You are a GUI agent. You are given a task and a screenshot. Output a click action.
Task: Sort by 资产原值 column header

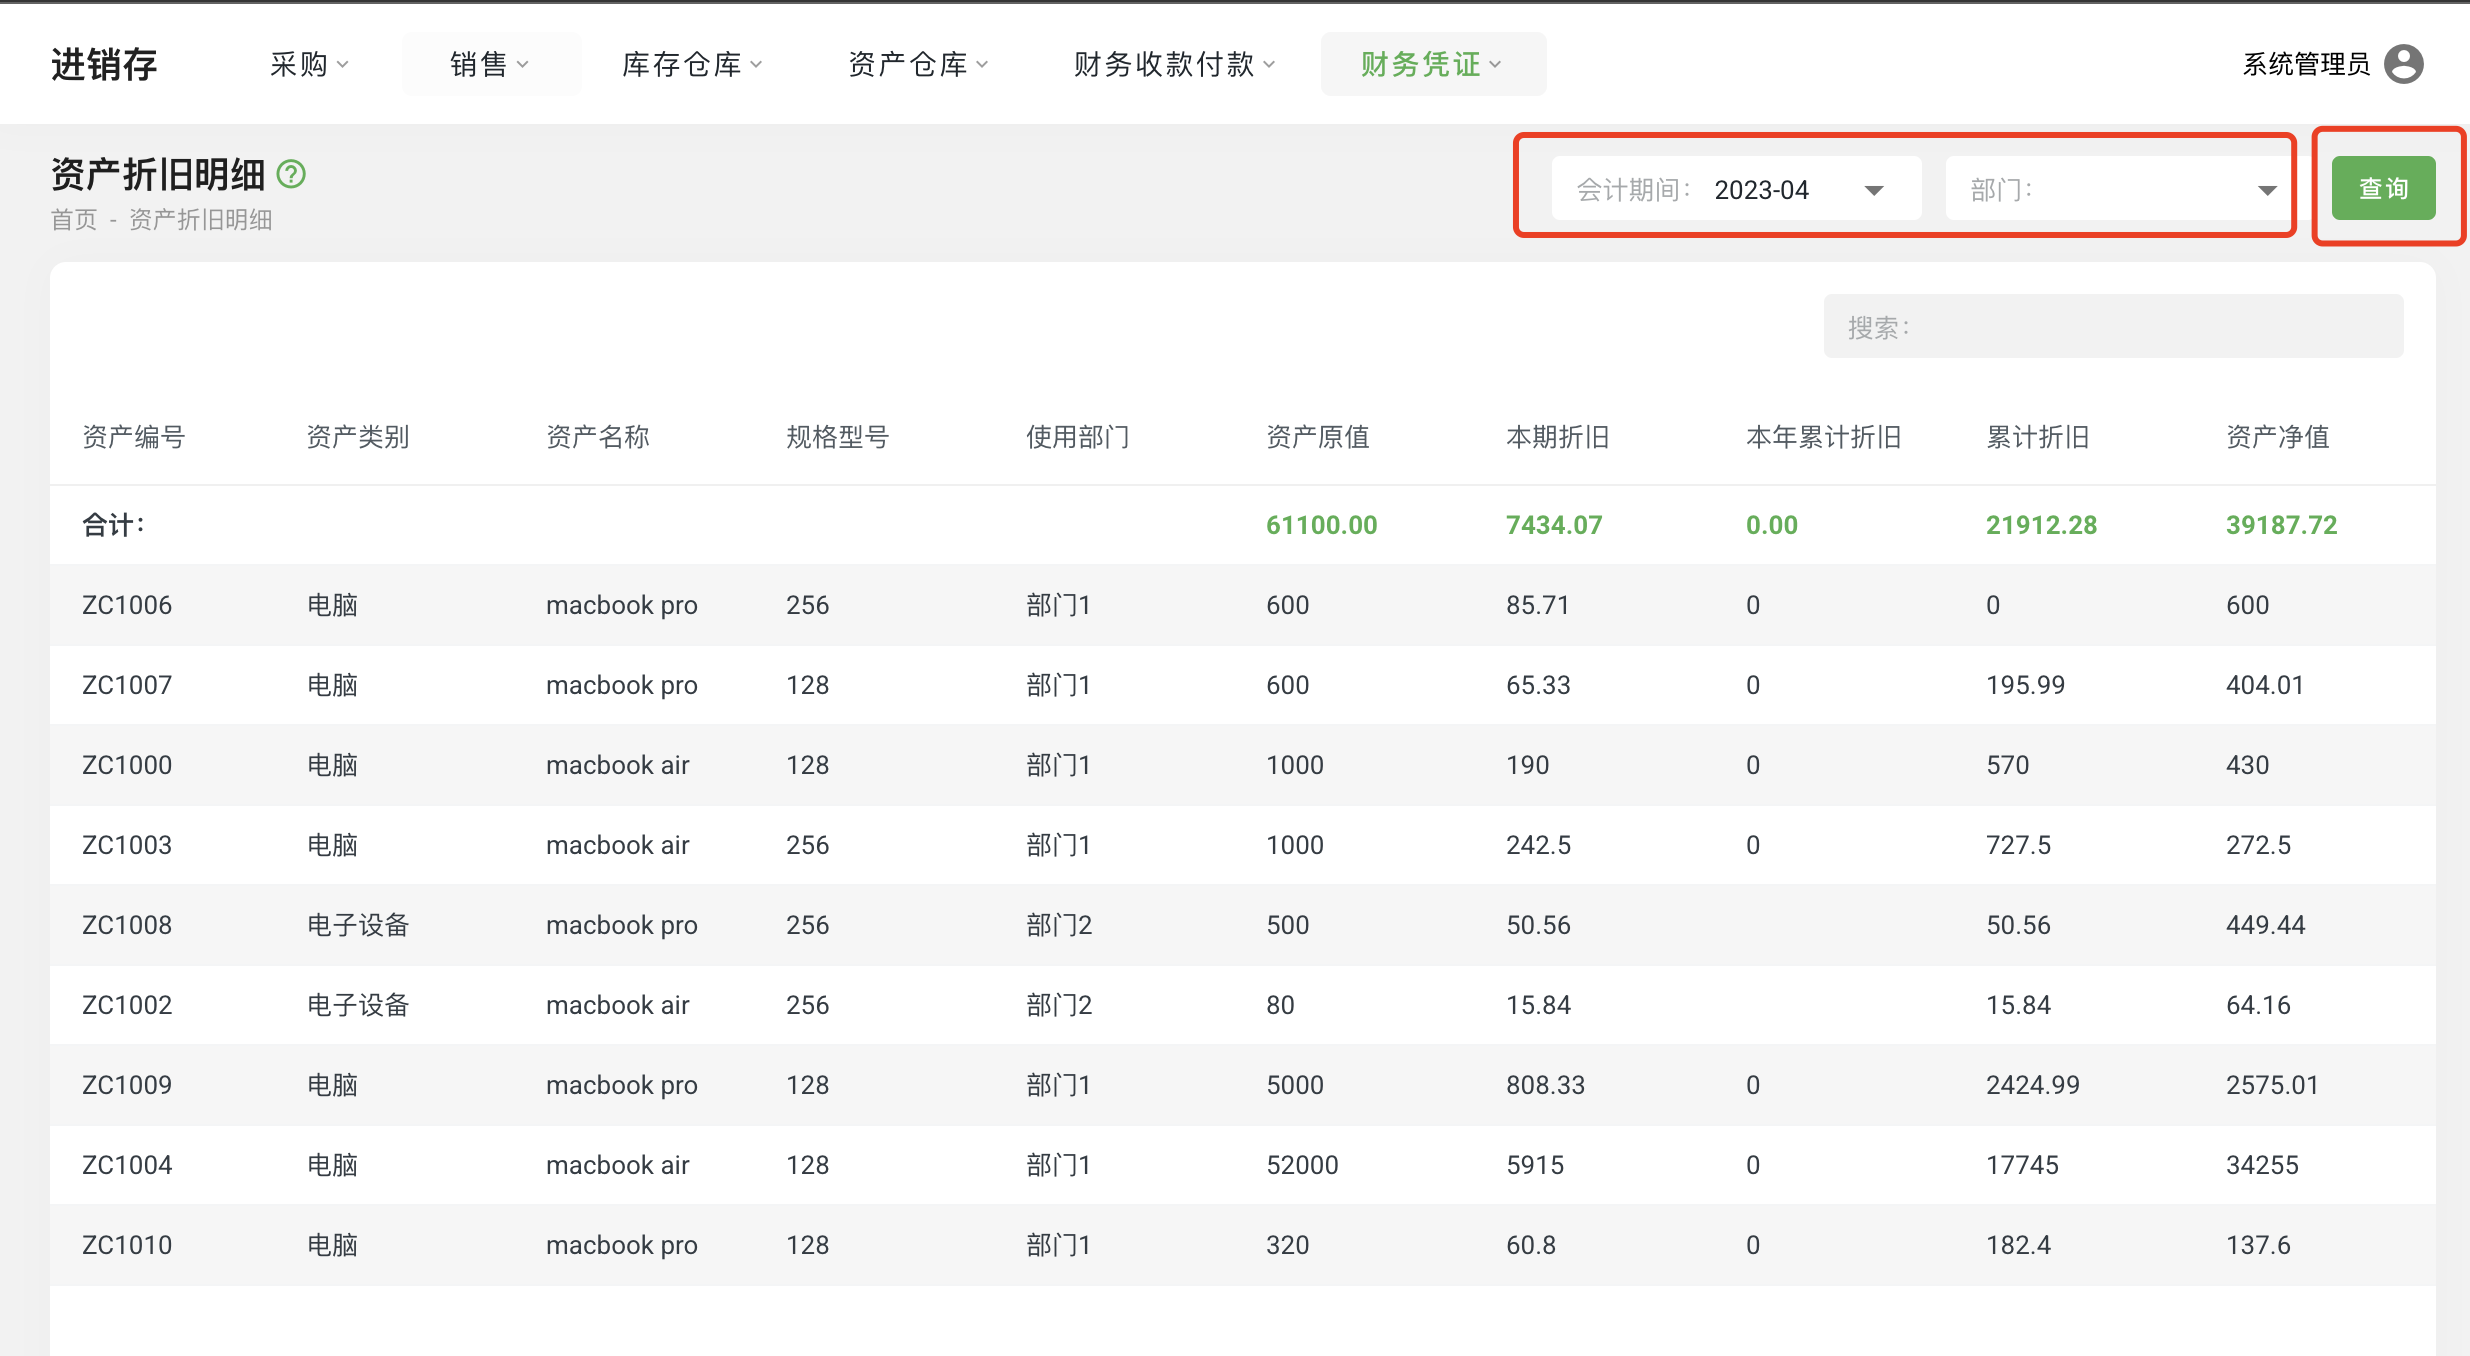click(x=1317, y=437)
